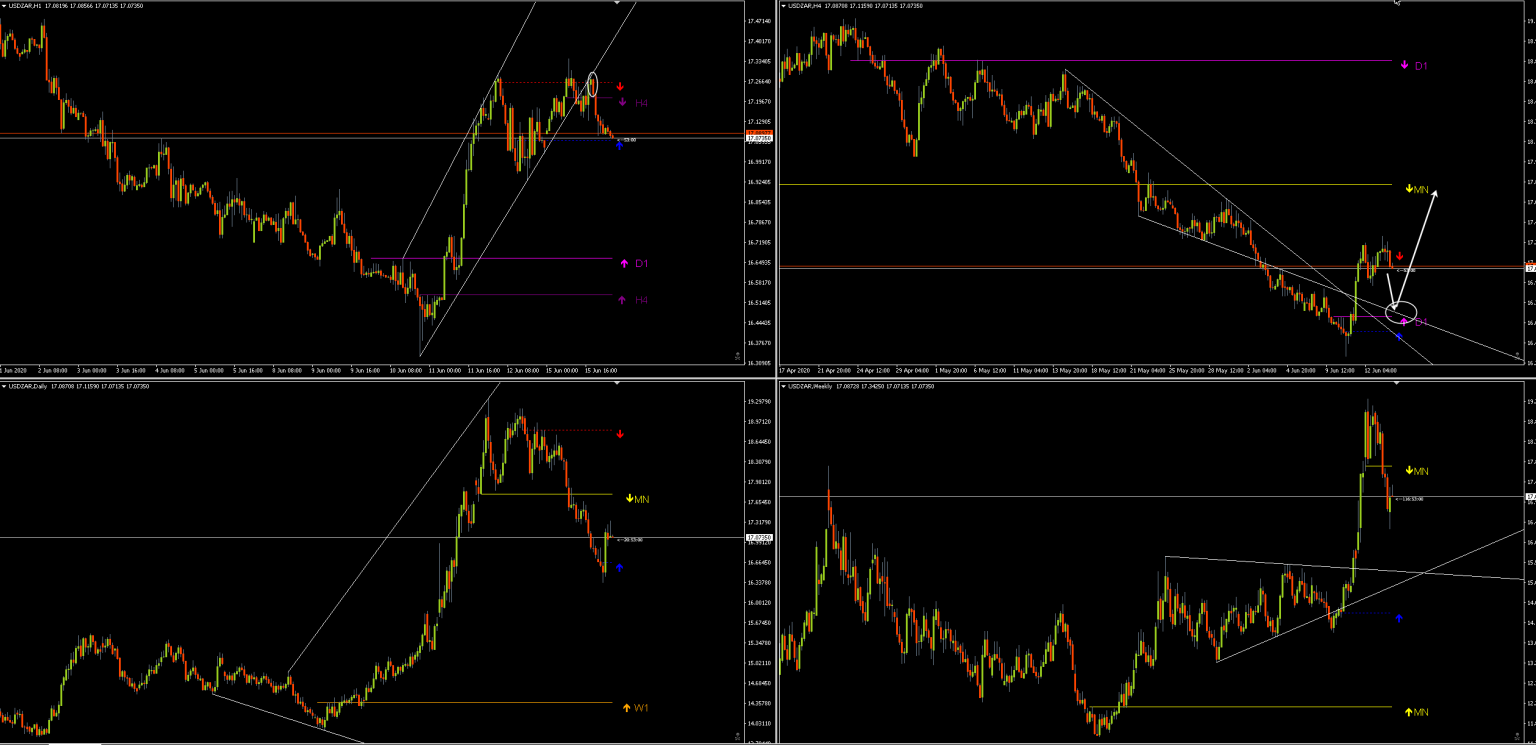Open the USDZAR,Weekly chart title dropdown triangle
The height and width of the screenshot is (745, 1536).
pyautogui.click(x=784, y=386)
